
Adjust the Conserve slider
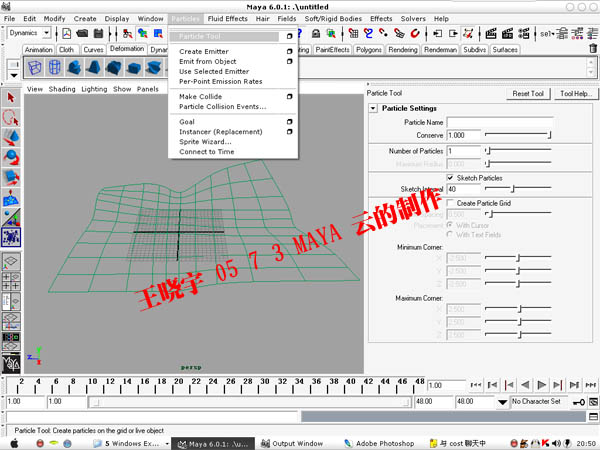point(518,134)
